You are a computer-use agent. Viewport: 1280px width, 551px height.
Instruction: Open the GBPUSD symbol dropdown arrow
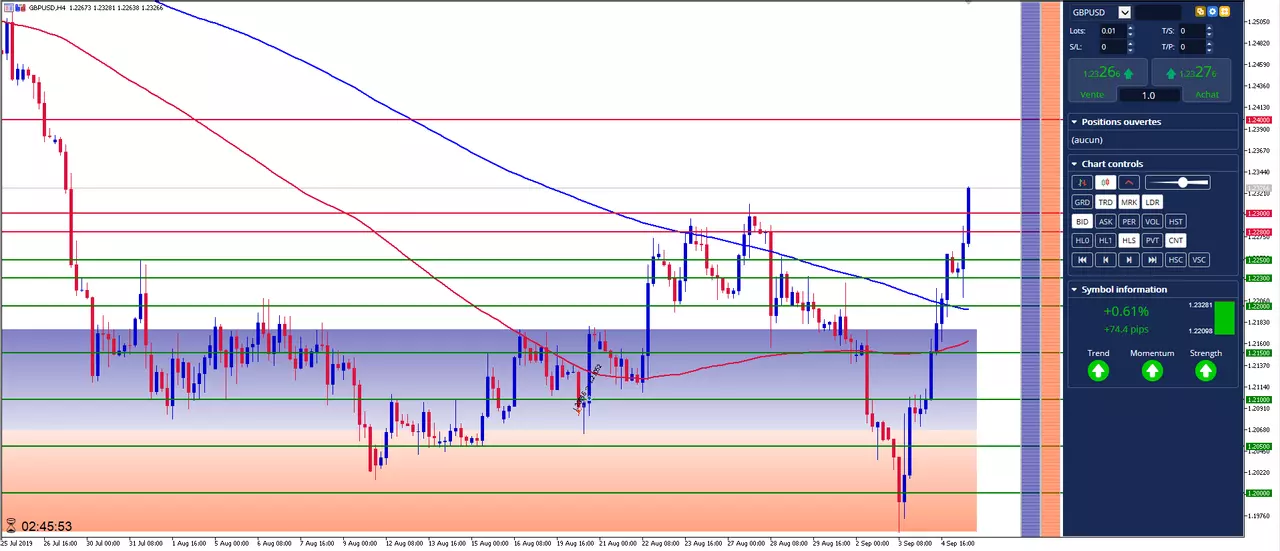[x=1125, y=12]
